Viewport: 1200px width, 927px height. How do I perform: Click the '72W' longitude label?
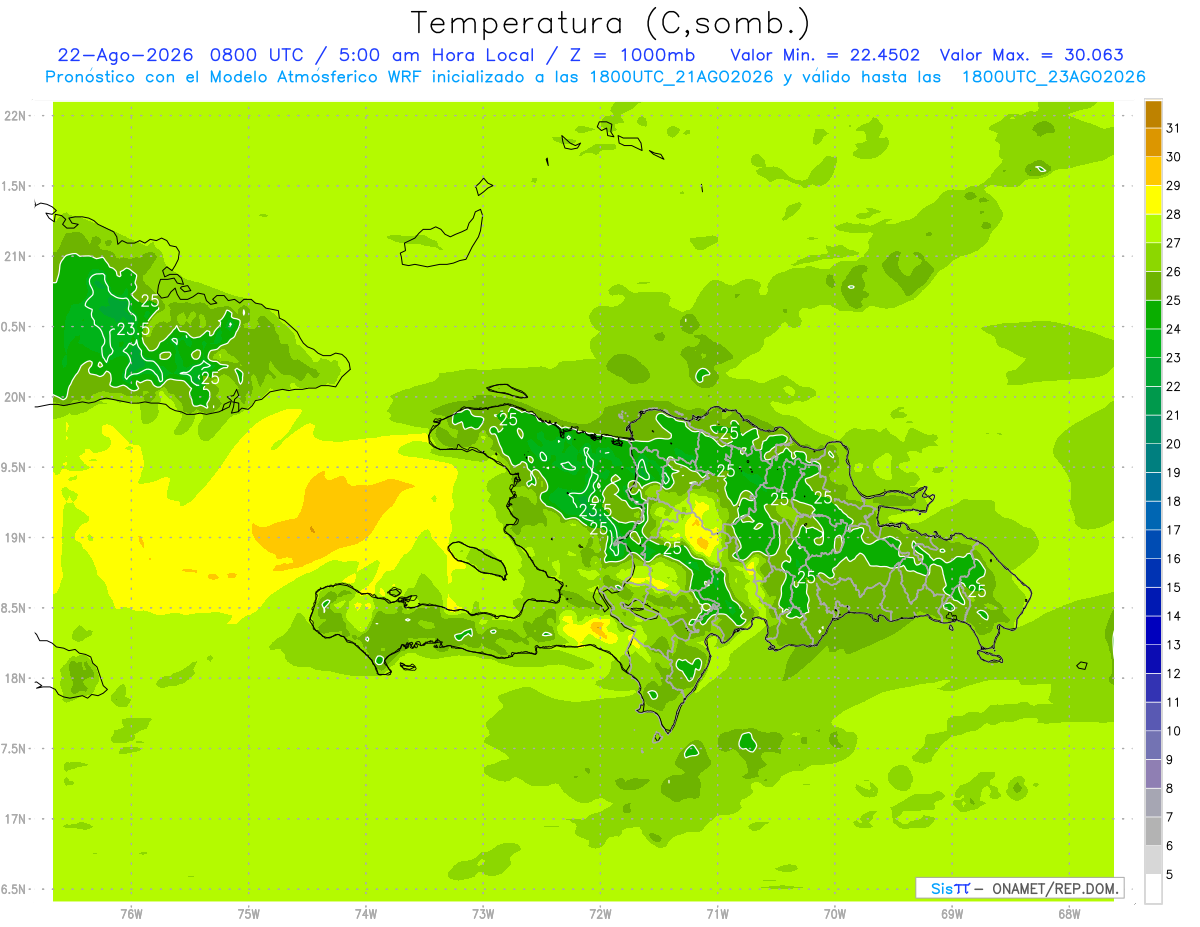[x=600, y=914]
